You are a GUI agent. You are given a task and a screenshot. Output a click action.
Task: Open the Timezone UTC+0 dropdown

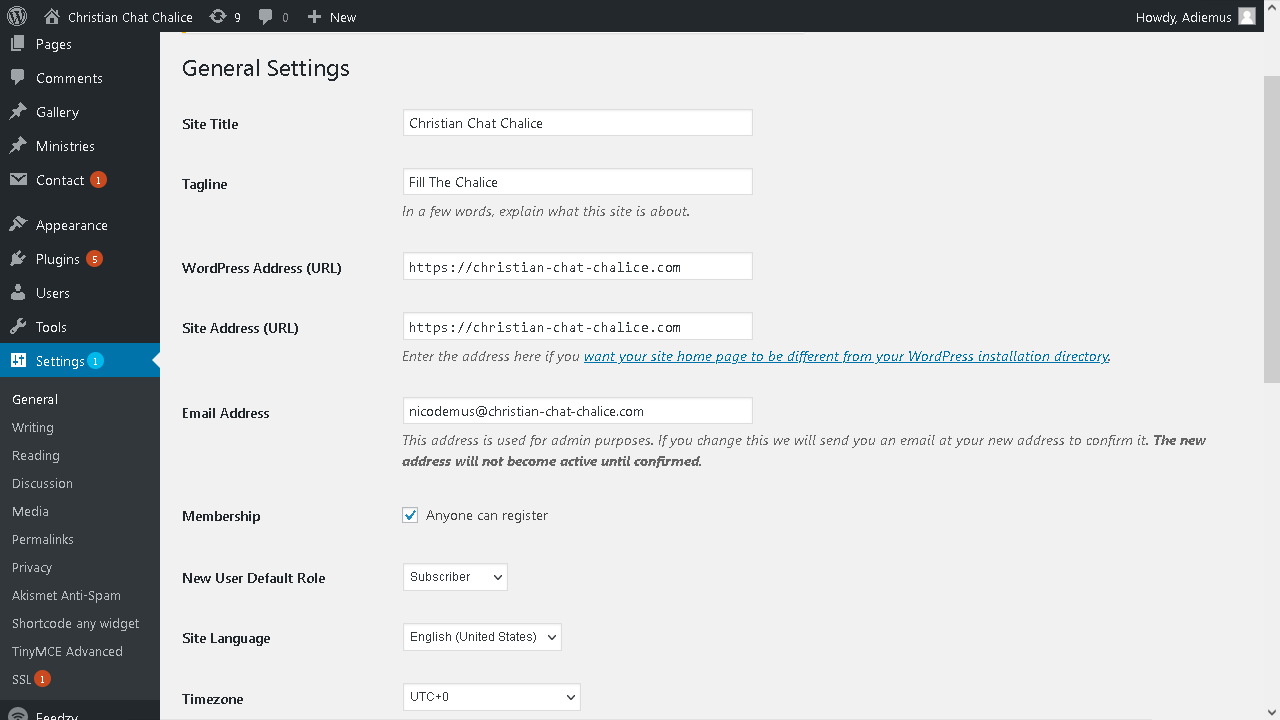[491, 697]
